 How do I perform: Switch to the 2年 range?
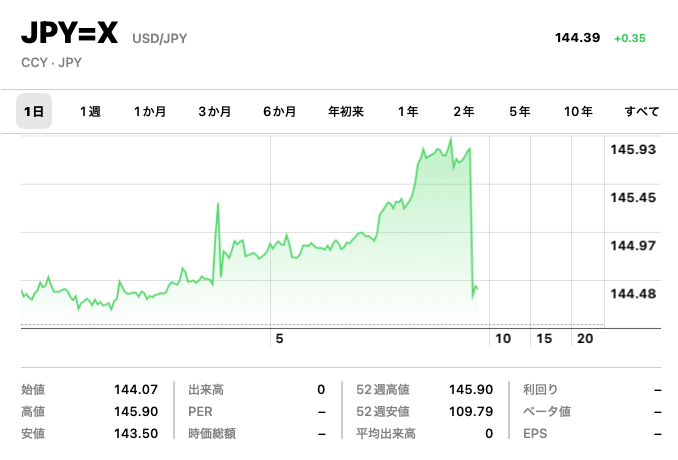pos(463,112)
